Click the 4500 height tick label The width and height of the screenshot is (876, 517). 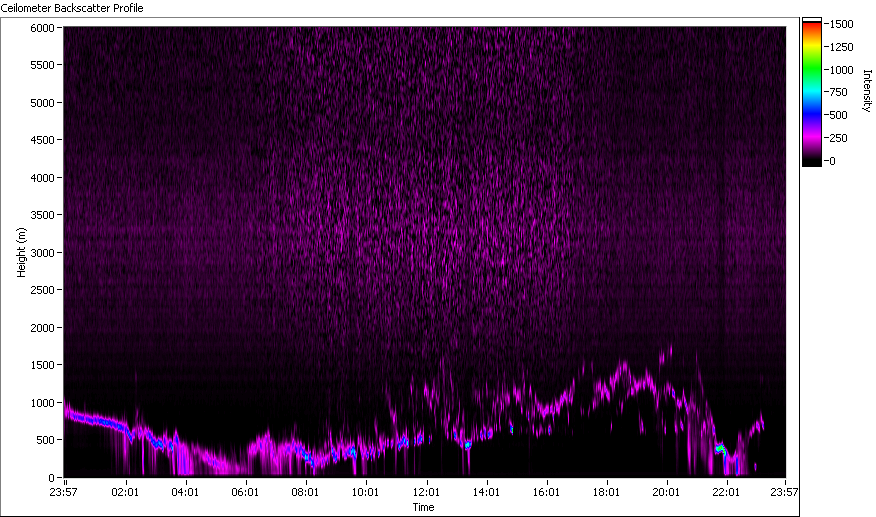[42, 140]
